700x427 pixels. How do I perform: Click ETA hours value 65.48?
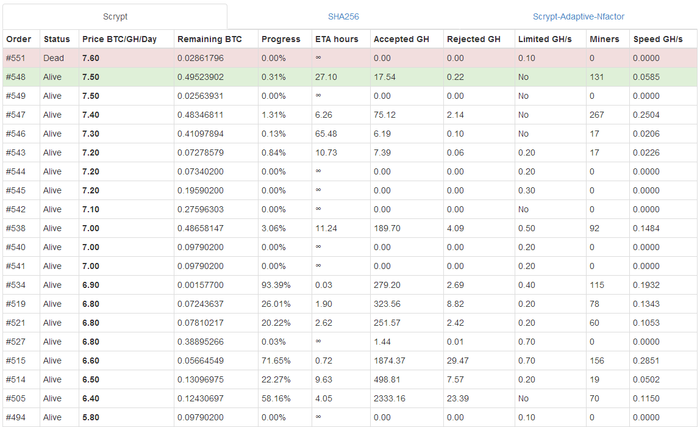pyautogui.click(x=326, y=134)
